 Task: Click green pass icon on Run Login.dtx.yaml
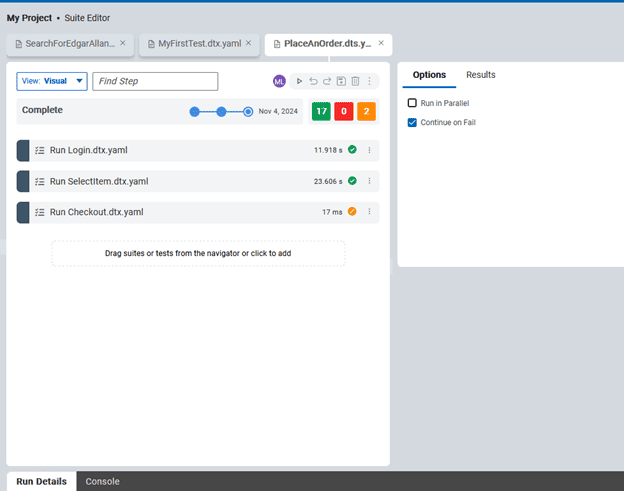(352, 150)
